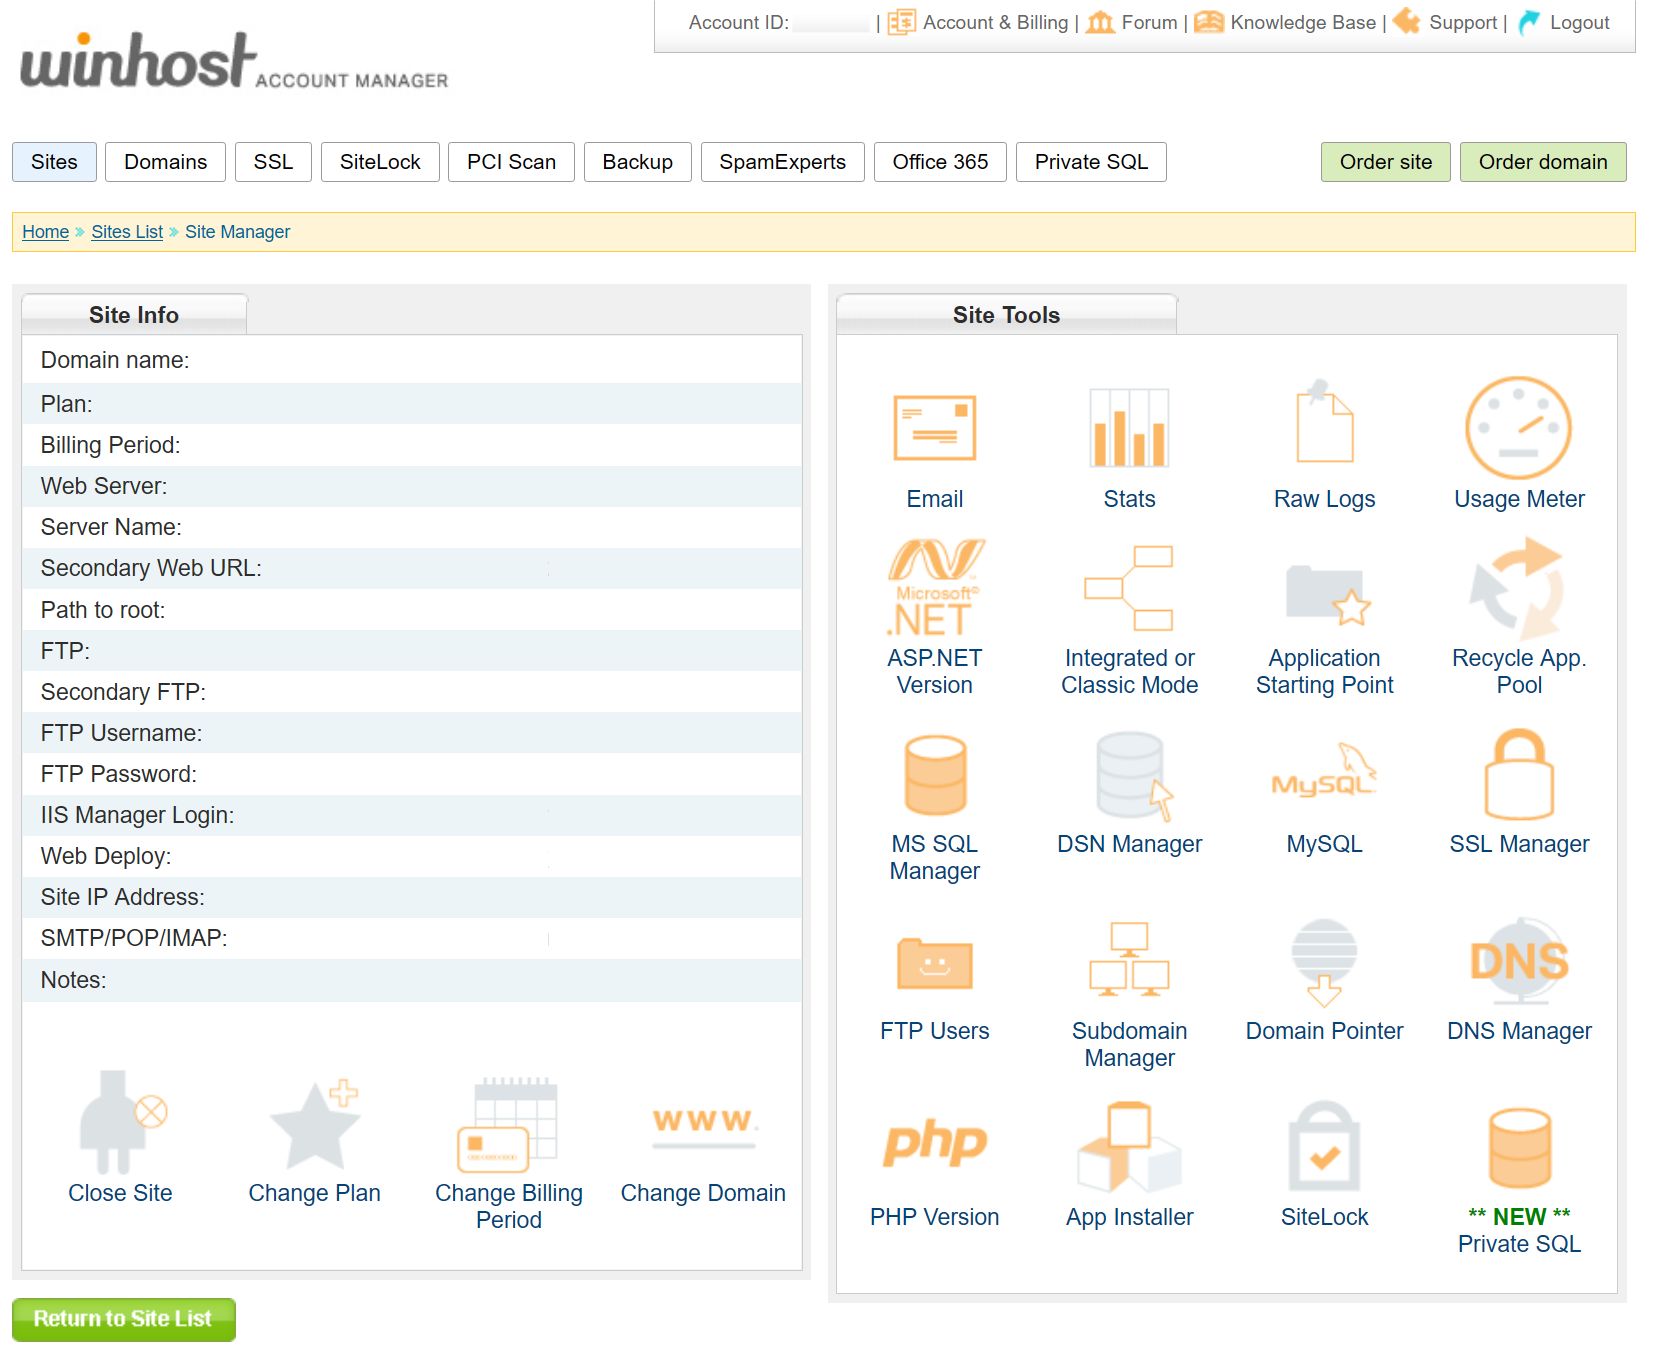Open the App Installer boxes icon
The image size is (1663, 1357).
point(1129,1146)
